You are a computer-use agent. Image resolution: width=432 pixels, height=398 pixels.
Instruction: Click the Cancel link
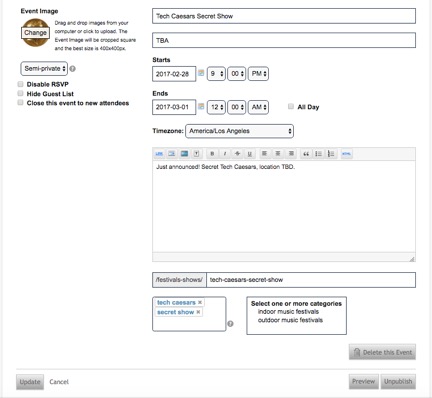(x=59, y=382)
